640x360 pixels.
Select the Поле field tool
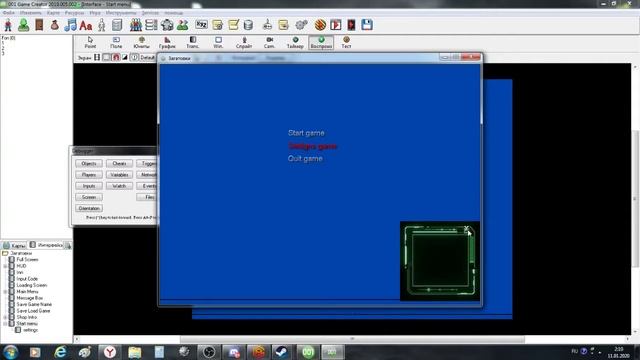pyautogui.click(x=116, y=42)
